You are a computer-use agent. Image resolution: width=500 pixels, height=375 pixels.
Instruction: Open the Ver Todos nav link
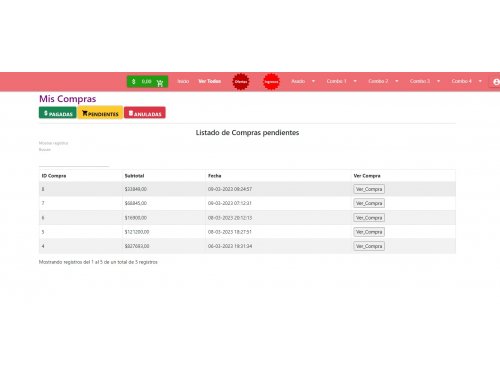coord(210,81)
